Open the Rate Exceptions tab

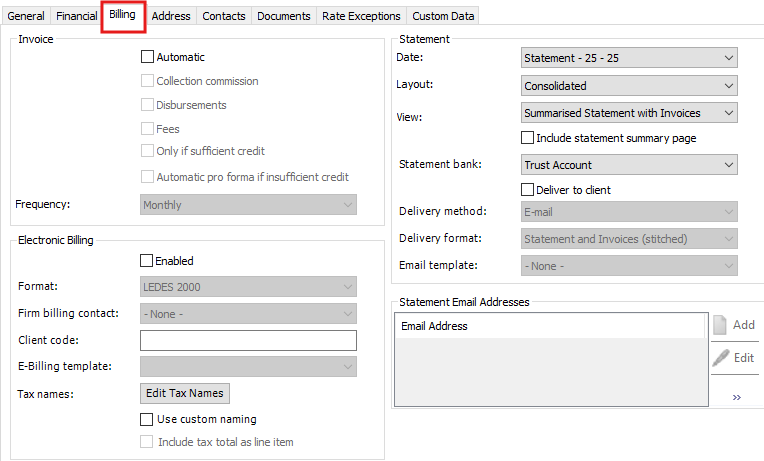pos(361,16)
